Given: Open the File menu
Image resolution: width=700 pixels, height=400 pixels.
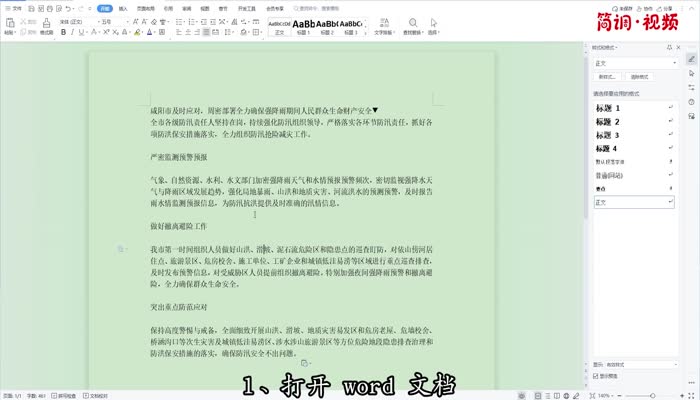Looking at the screenshot, I should [x=13, y=8].
